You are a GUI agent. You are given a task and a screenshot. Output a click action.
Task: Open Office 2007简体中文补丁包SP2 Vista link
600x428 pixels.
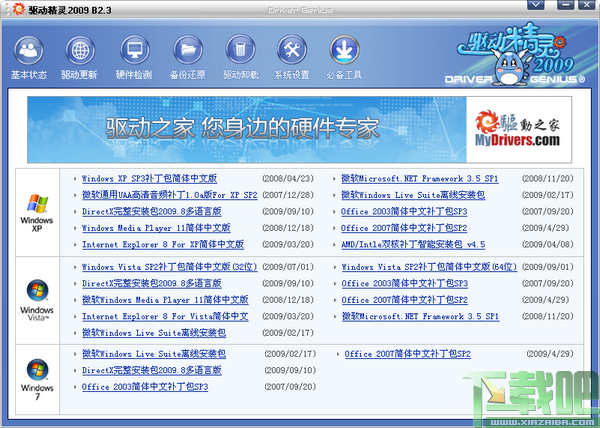click(x=405, y=300)
